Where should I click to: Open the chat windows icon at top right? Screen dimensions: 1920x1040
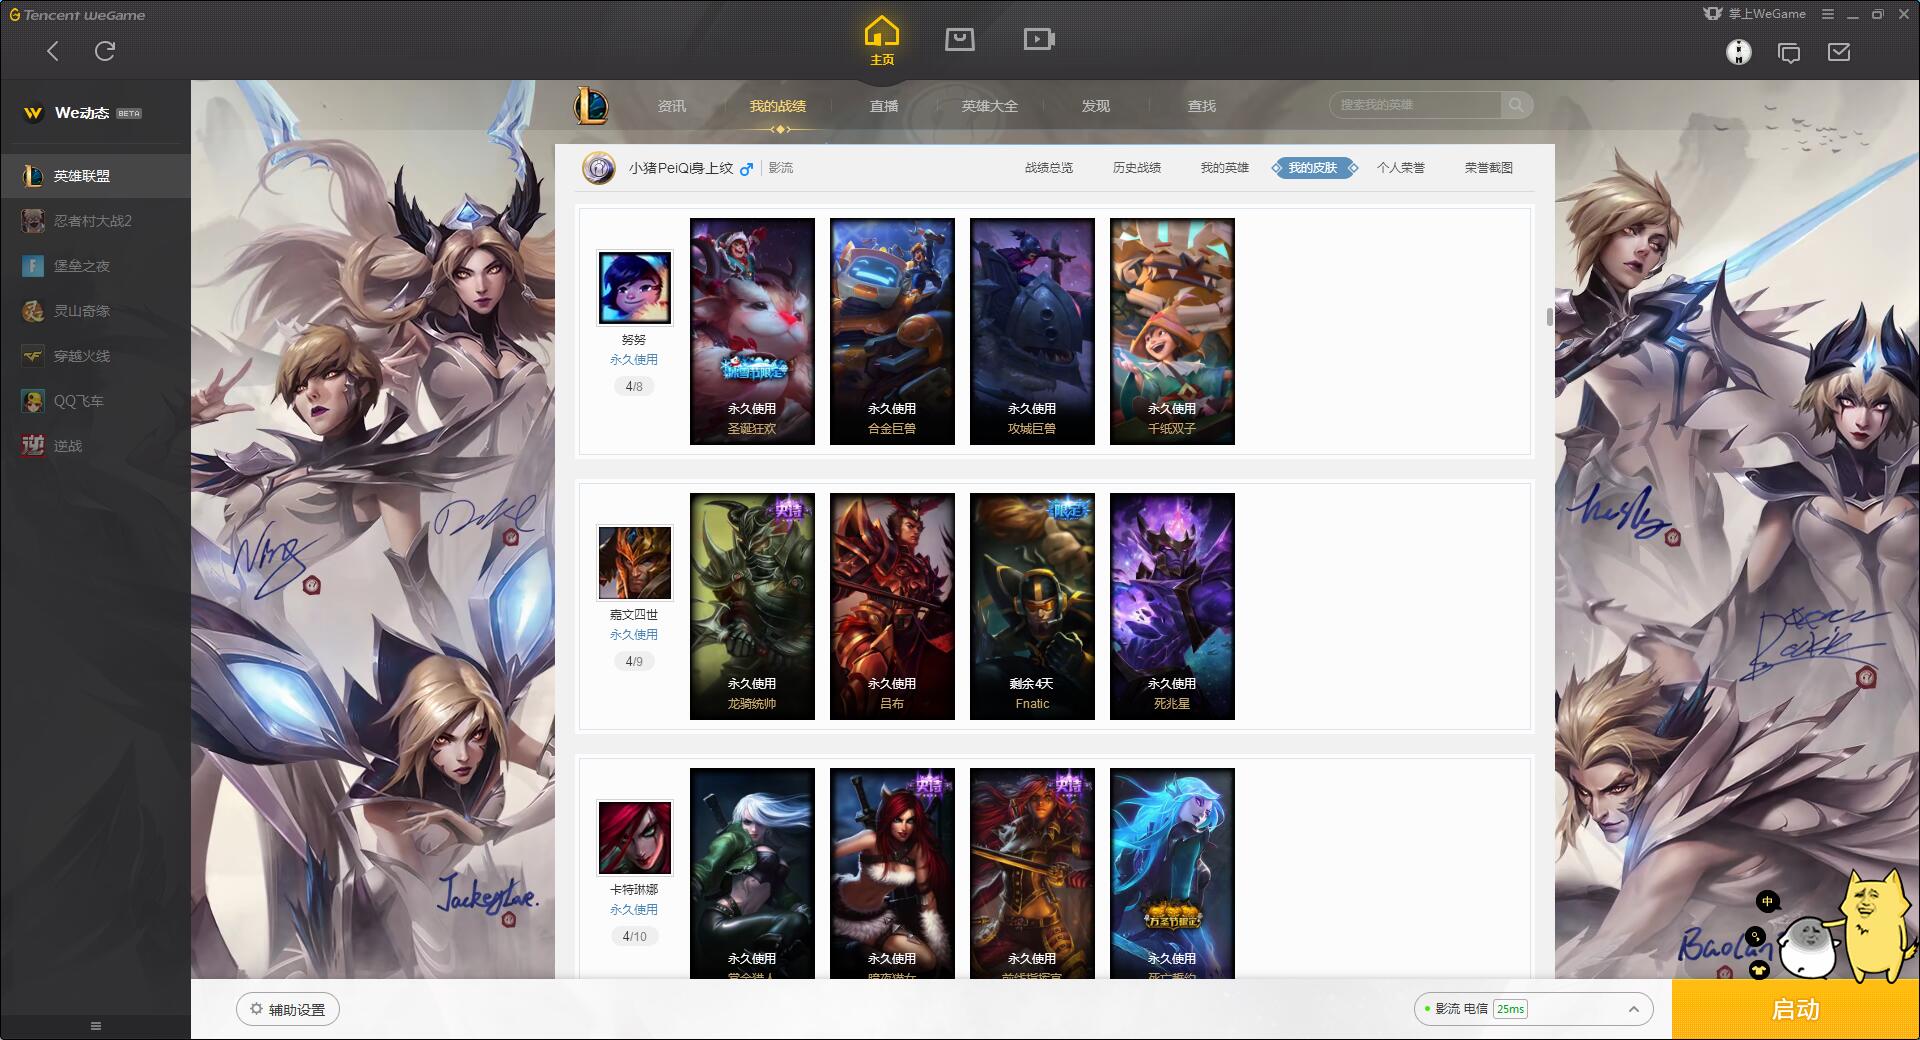[x=1789, y=52]
